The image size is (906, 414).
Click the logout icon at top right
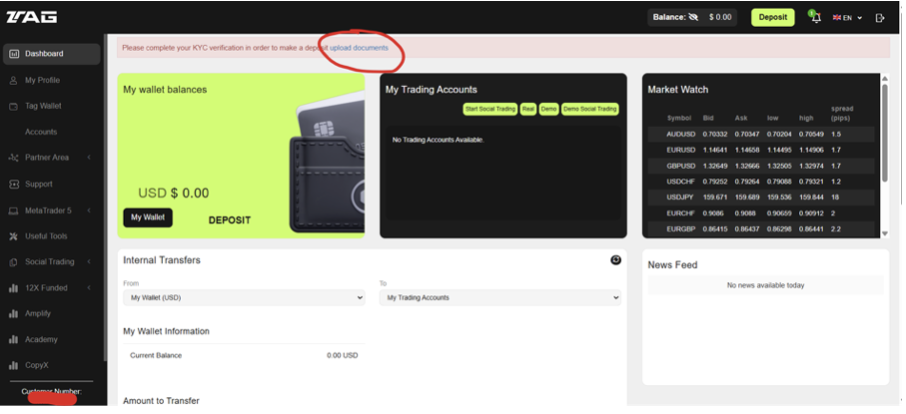(880, 18)
